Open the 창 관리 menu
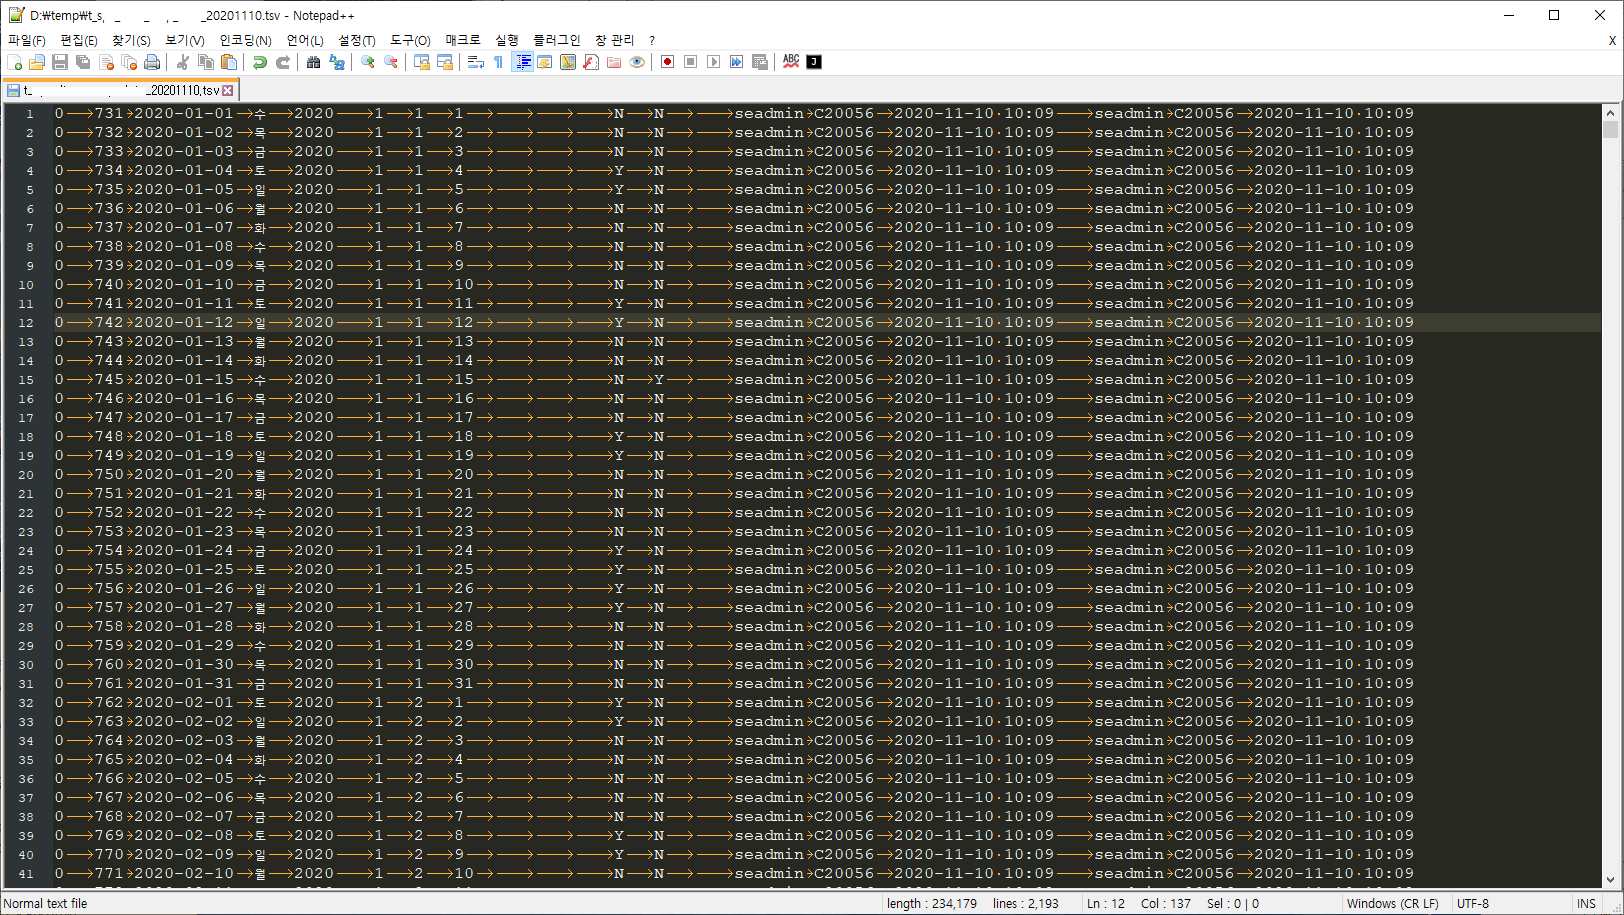Image resolution: width=1624 pixels, height=915 pixels. [615, 40]
